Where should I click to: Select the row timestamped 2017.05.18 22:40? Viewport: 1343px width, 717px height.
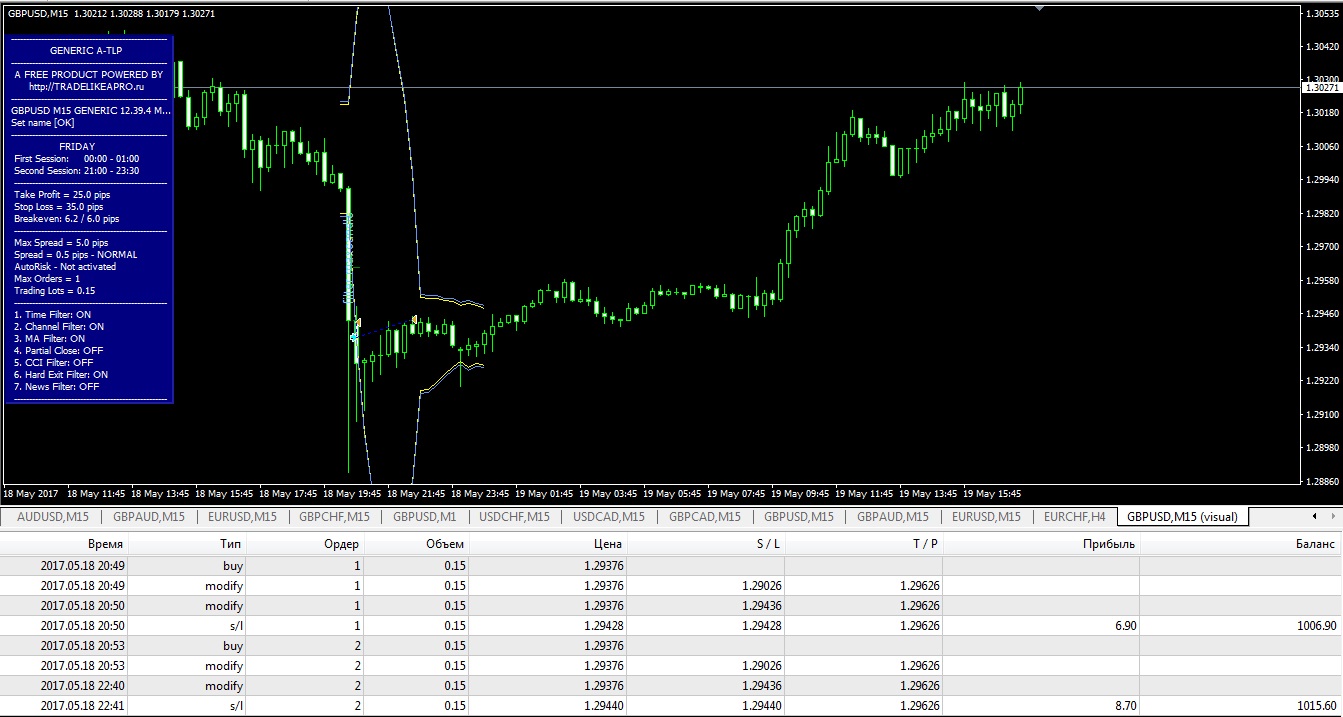pyautogui.click(x=671, y=686)
